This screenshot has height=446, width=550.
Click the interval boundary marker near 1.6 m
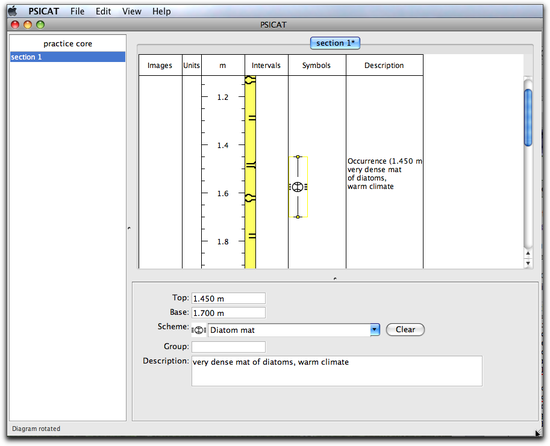click(x=250, y=198)
